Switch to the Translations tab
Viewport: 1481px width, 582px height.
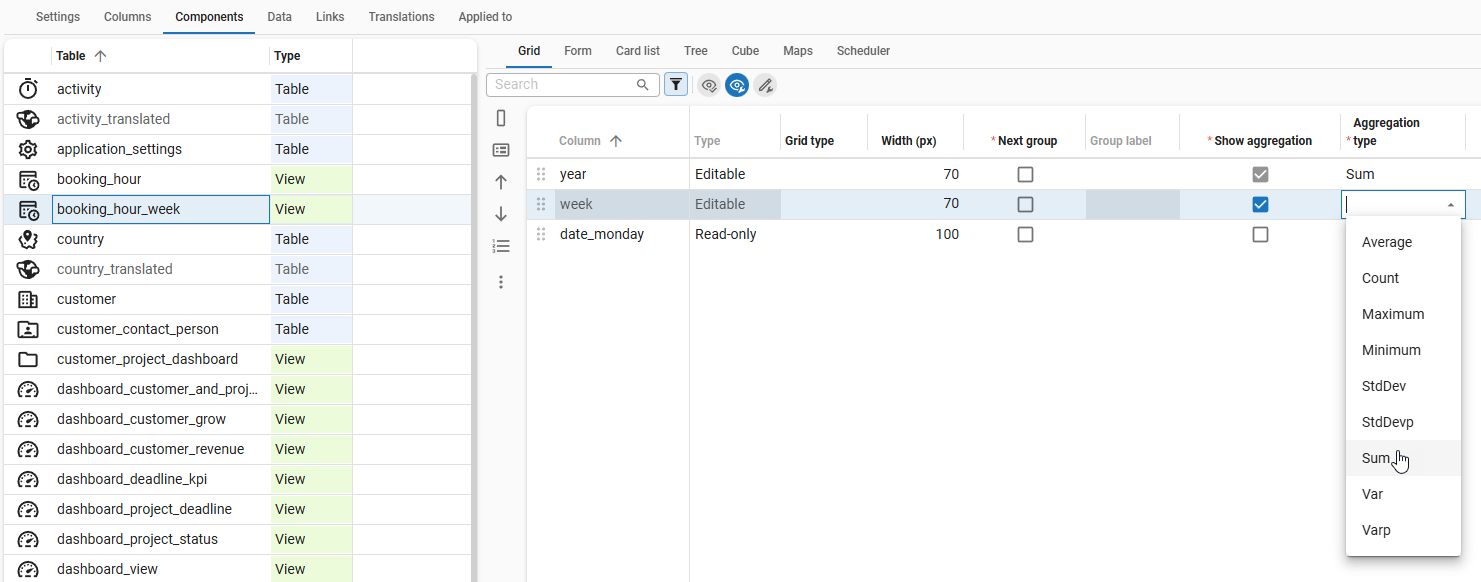pyautogui.click(x=400, y=16)
